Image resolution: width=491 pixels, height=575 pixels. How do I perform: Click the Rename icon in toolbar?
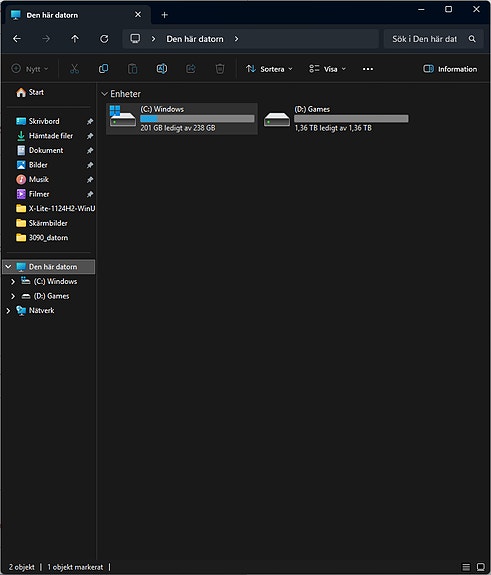pyautogui.click(x=162, y=69)
